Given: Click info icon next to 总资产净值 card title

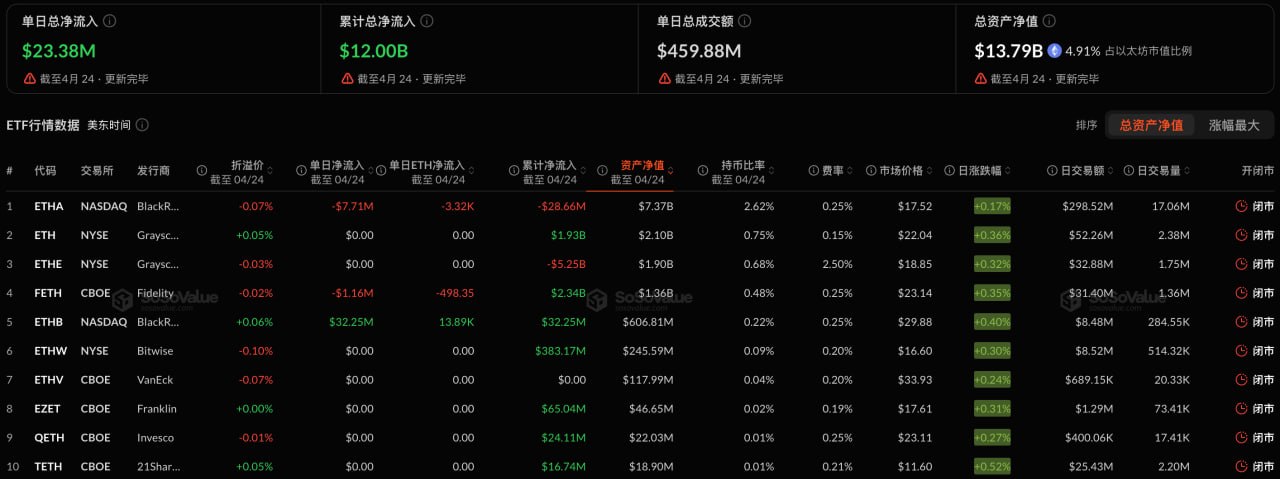Looking at the screenshot, I should (x=1049, y=21).
